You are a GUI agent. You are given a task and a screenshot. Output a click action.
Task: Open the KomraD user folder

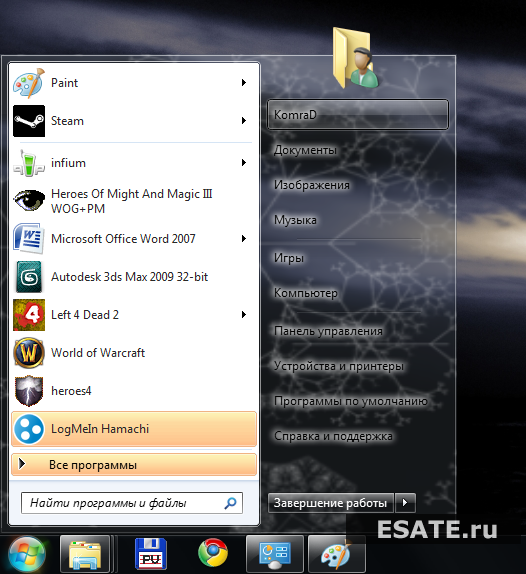pos(358,115)
